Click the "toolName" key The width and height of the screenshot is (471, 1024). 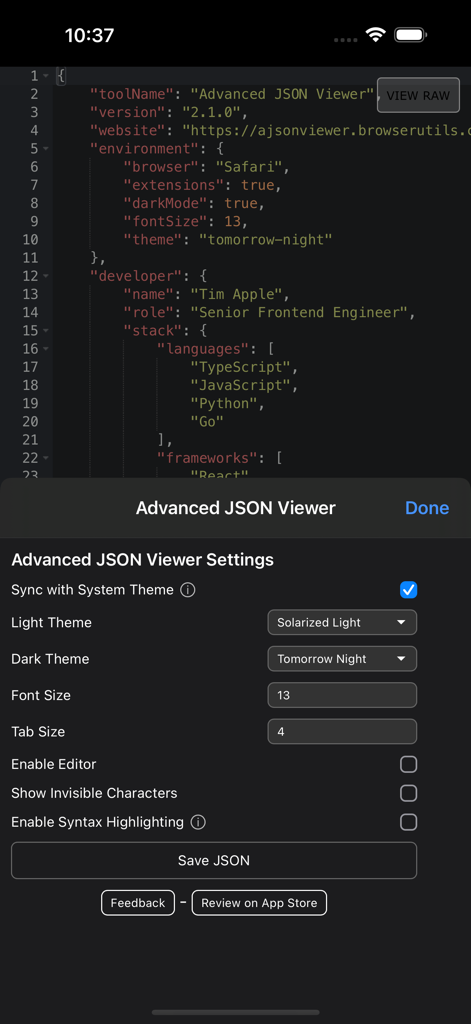point(132,94)
